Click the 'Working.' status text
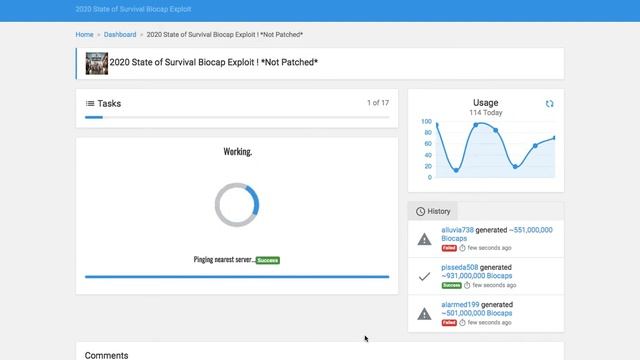 tap(238, 152)
